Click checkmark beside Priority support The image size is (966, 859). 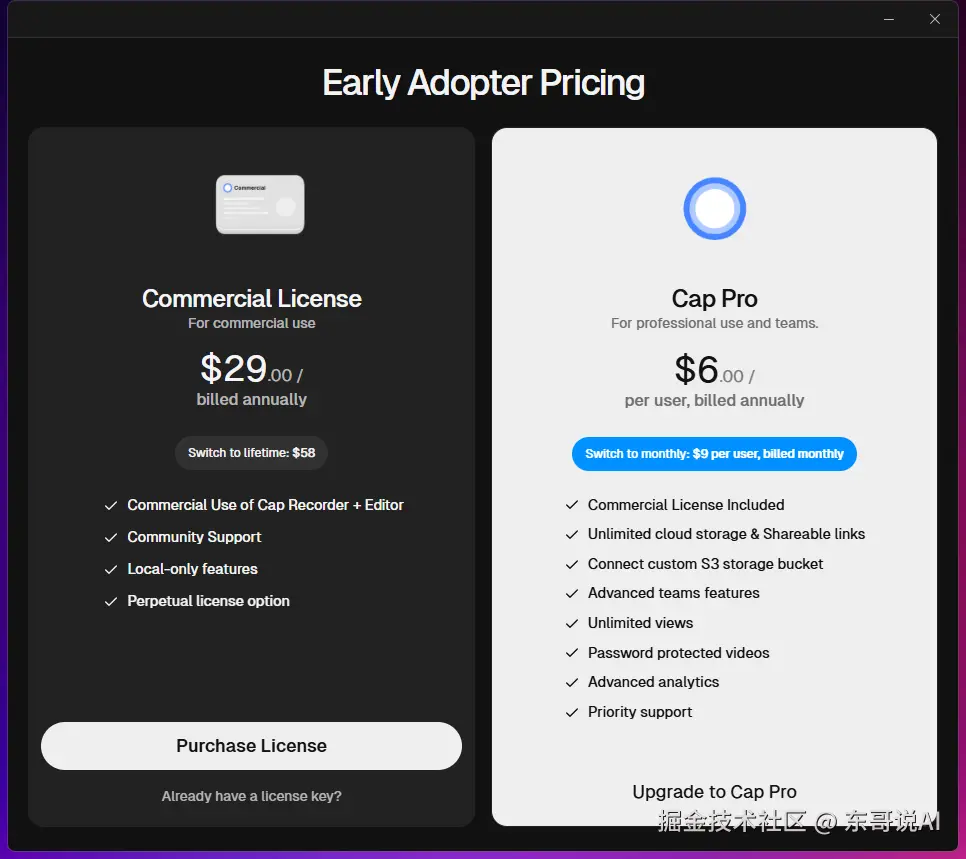tap(572, 712)
